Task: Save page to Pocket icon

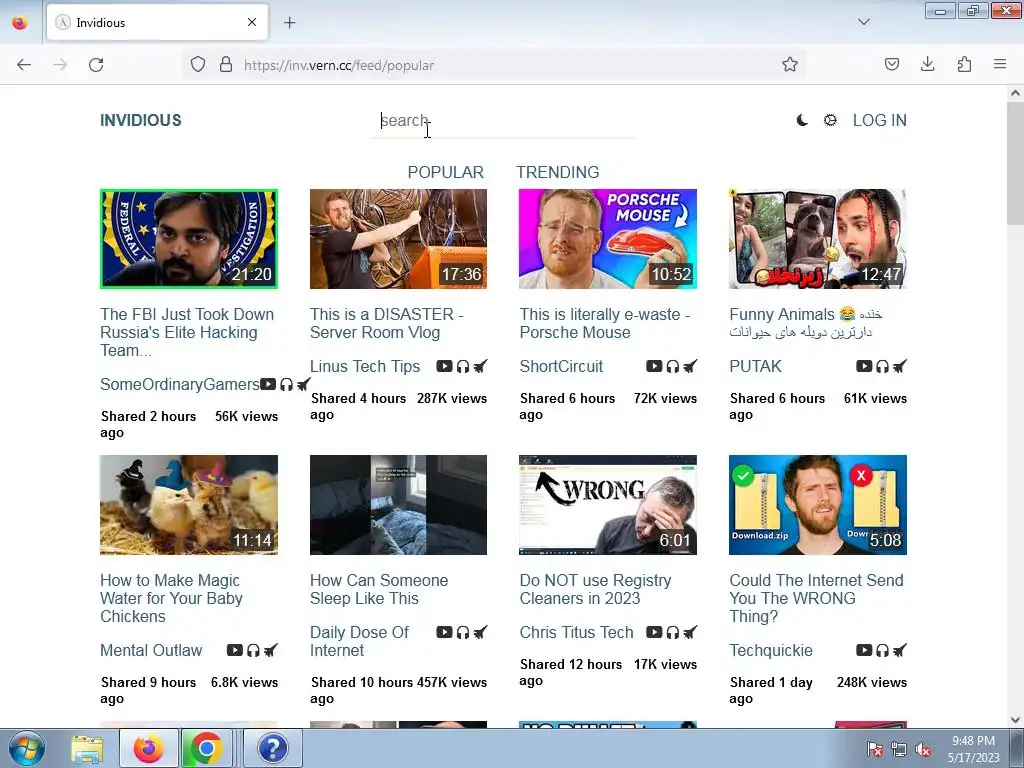Action: coord(892,65)
